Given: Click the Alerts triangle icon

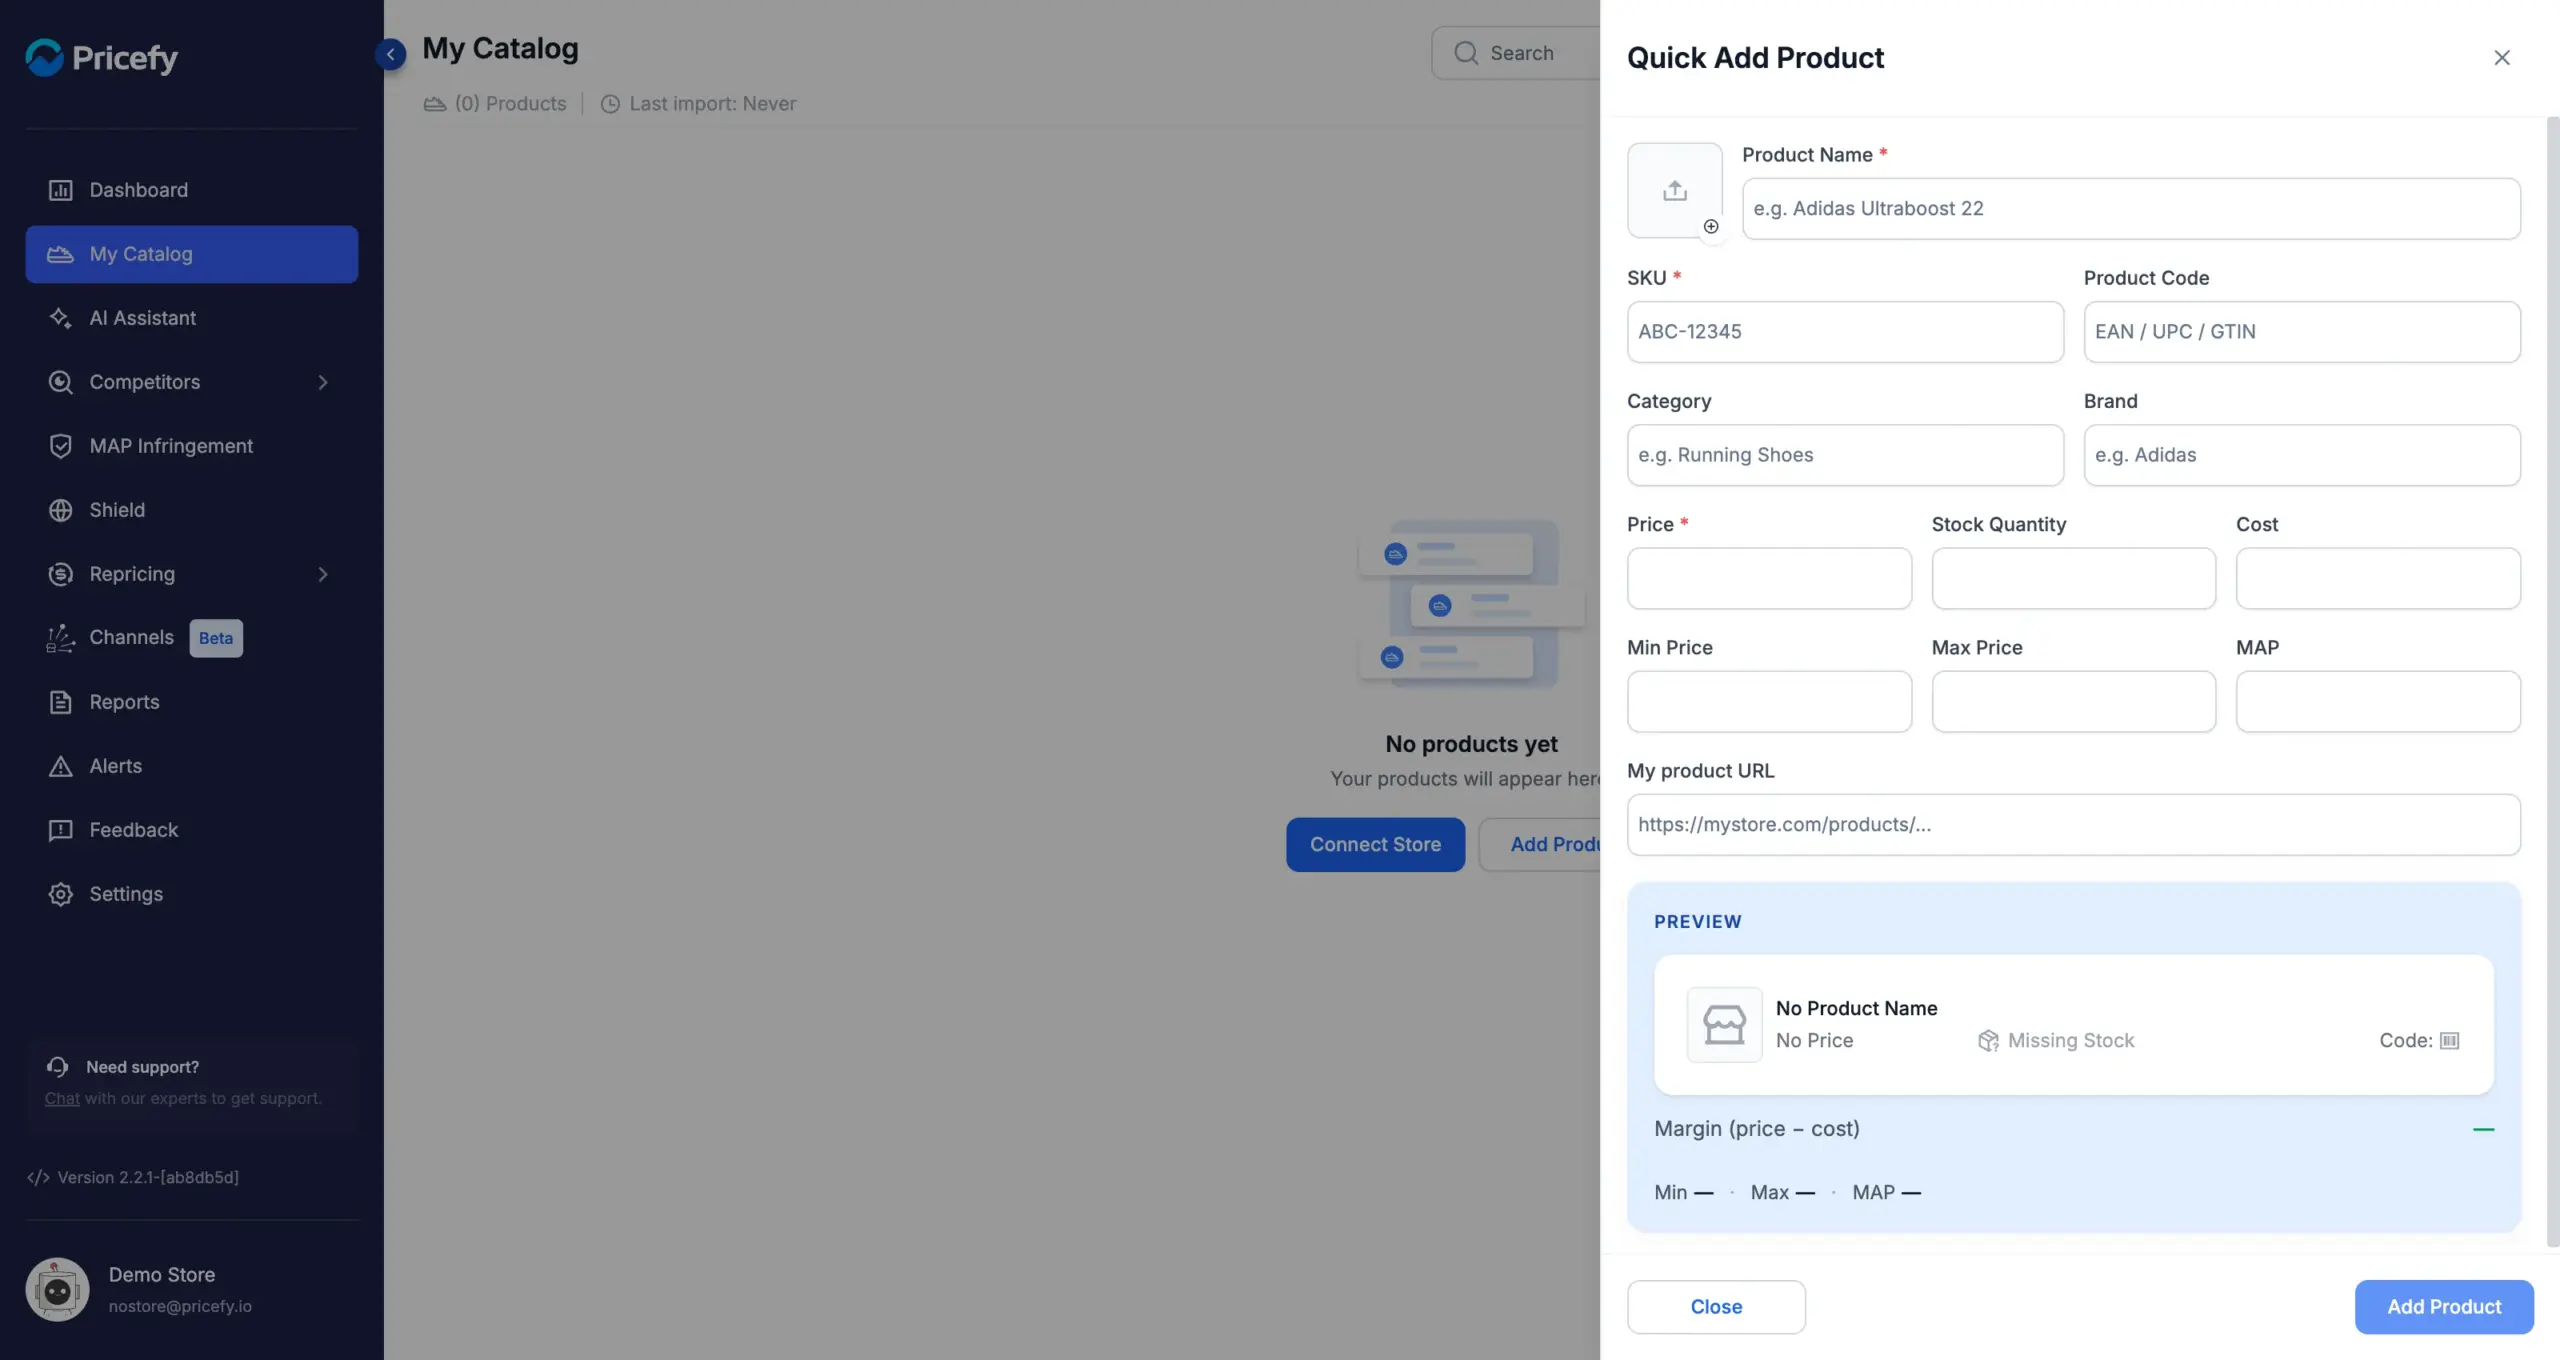Looking at the screenshot, I should (x=60, y=766).
